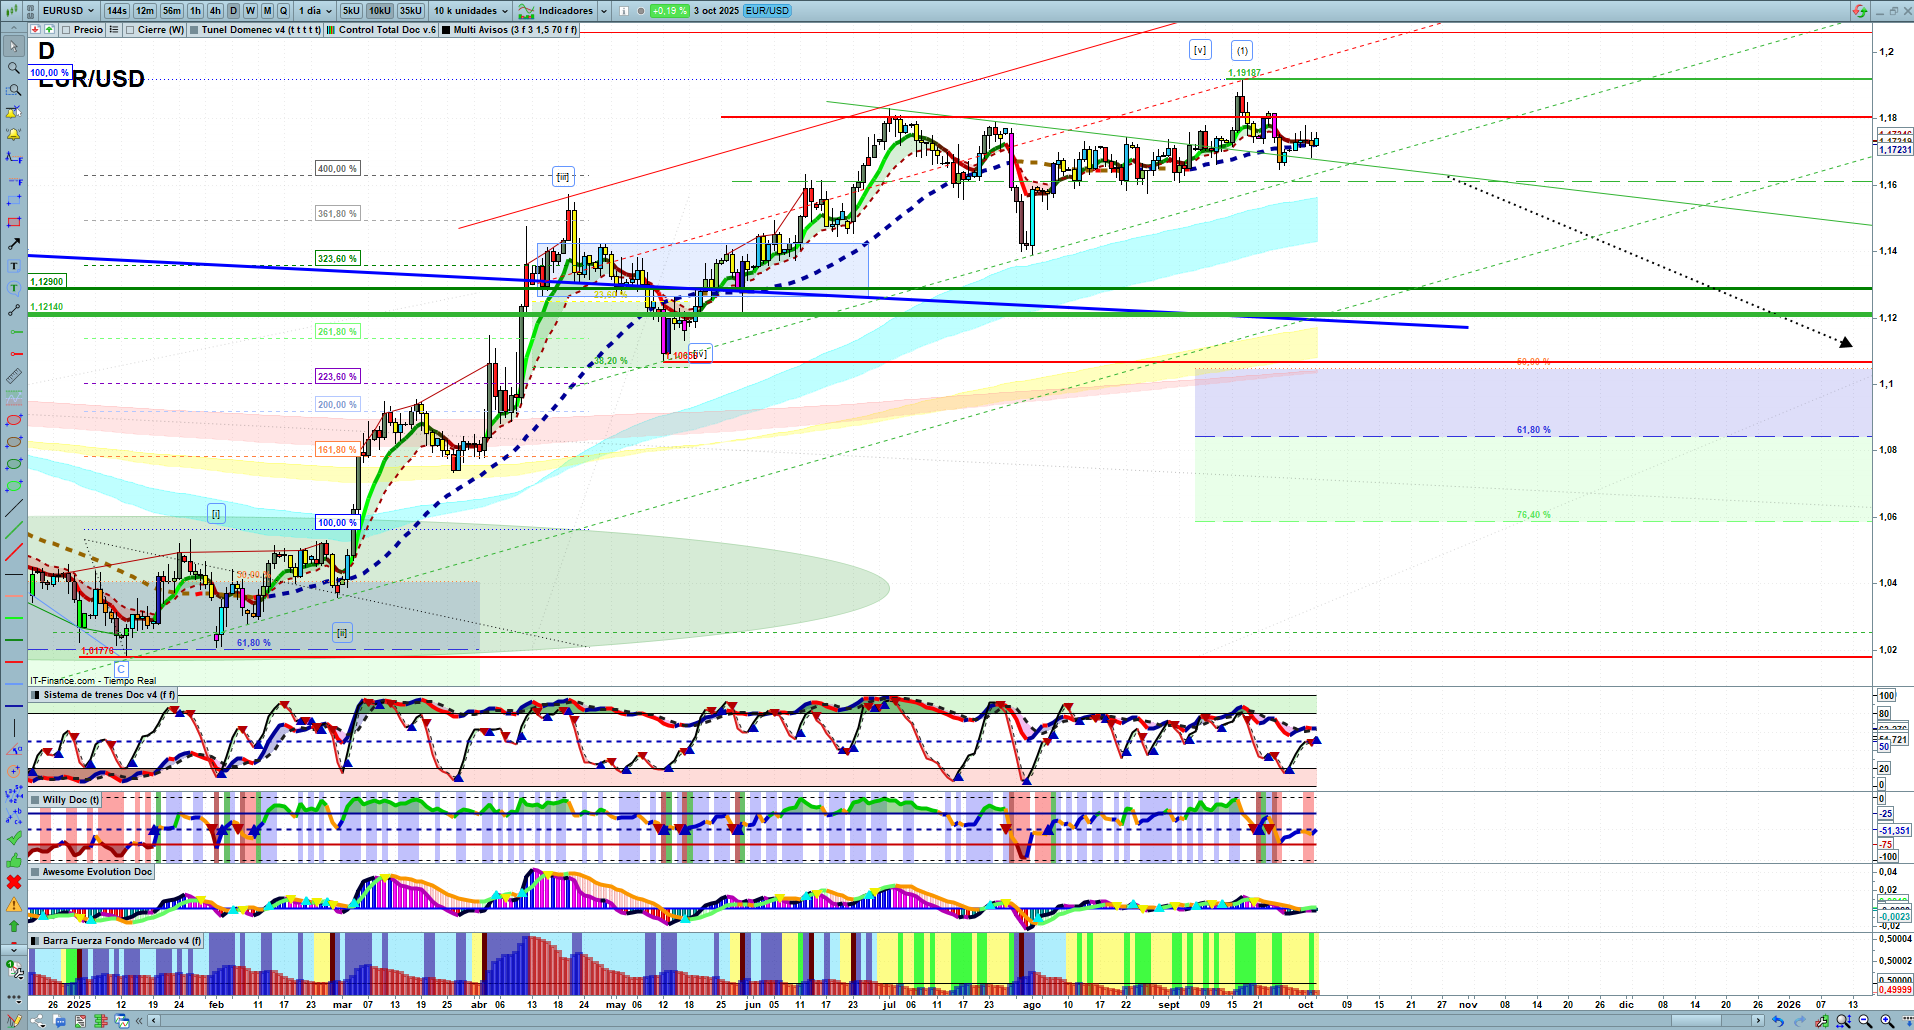The image size is (1914, 1030).
Task: Switch to the 12m timeframe
Action: tap(145, 11)
